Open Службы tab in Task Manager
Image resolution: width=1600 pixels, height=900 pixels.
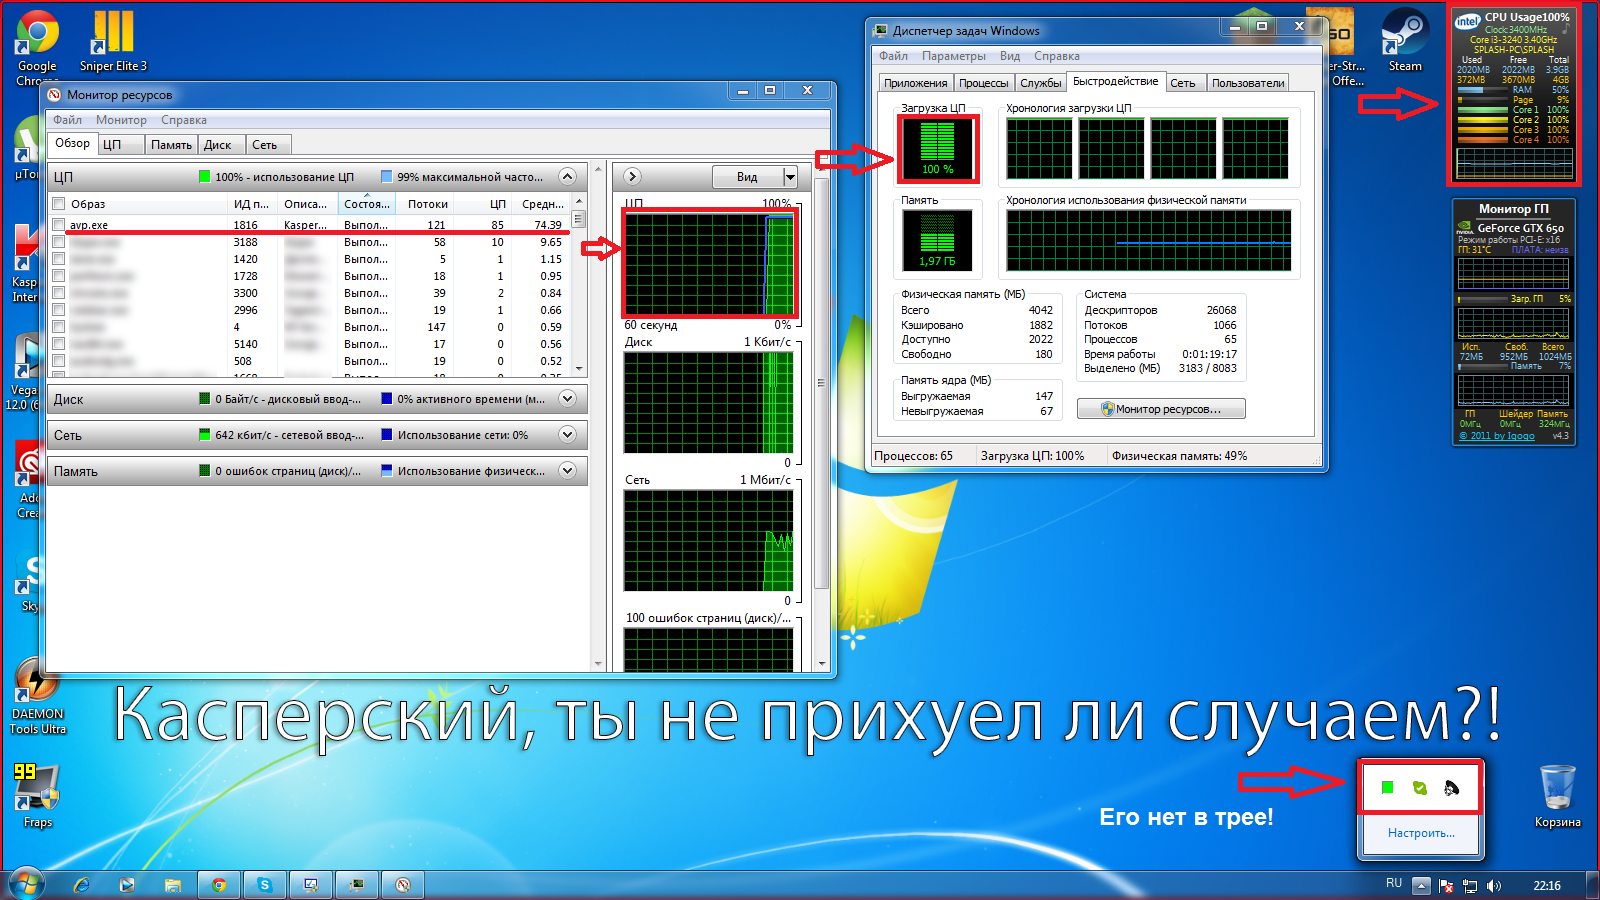coord(1040,83)
